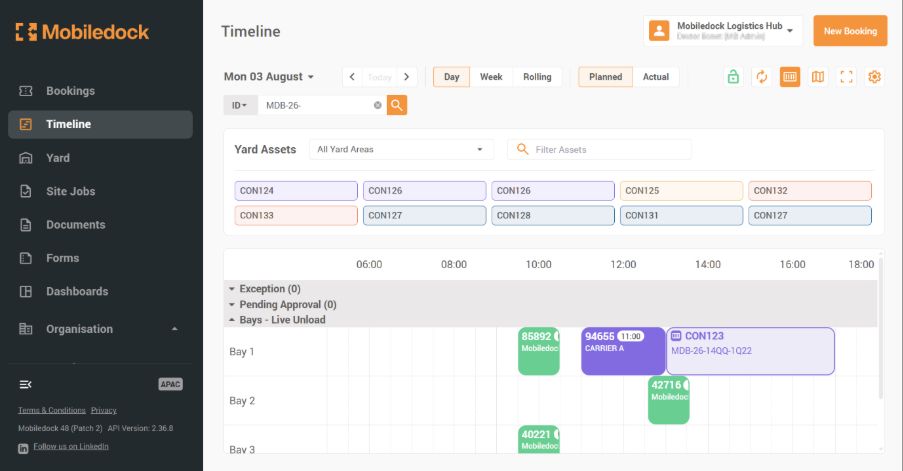Select the CON132 yard asset chip

tap(810, 191)
